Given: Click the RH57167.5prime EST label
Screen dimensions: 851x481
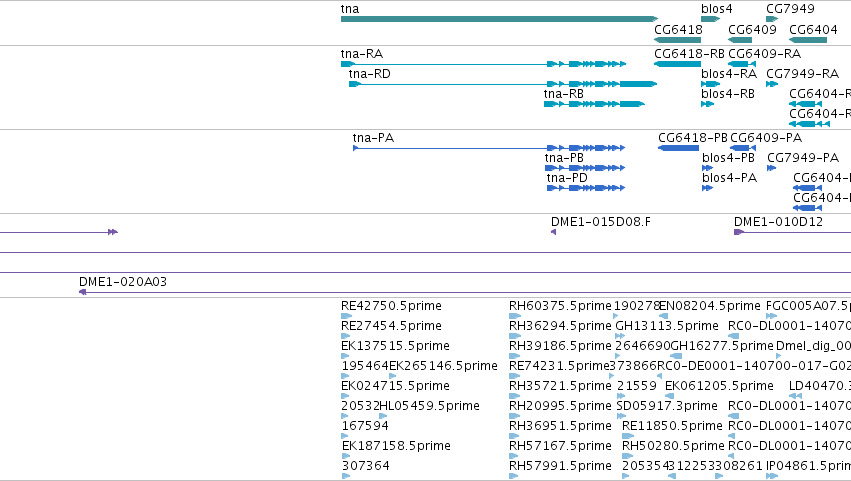Looking at the screenshot, I should coord(560,446).
